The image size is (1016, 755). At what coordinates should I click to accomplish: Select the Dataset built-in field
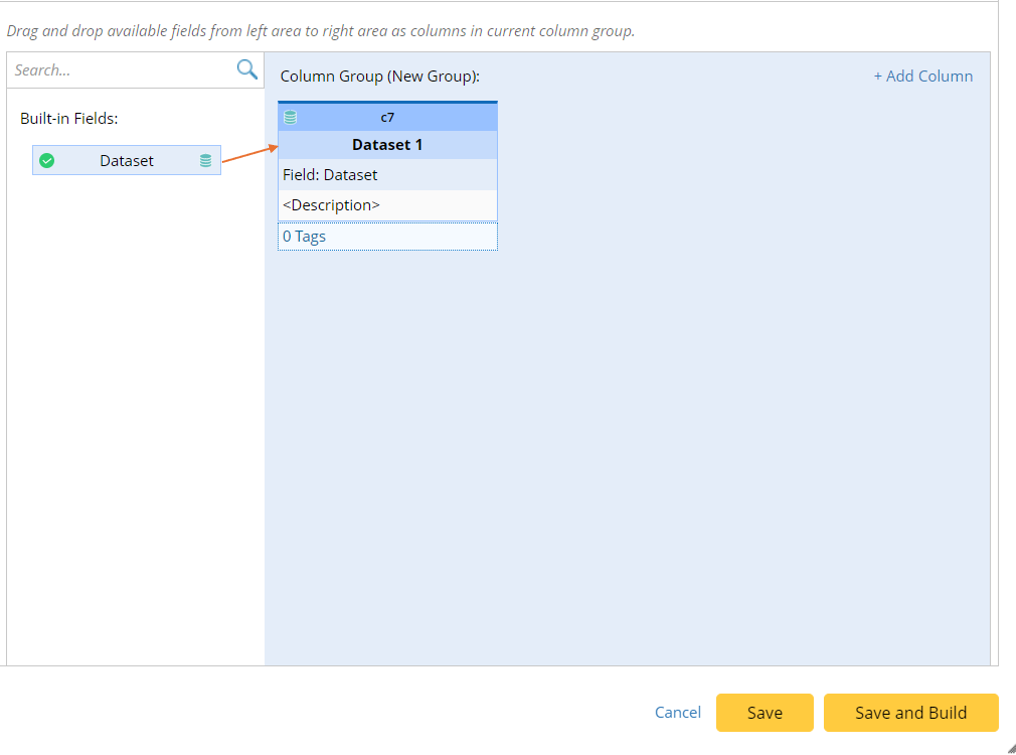[126, 160]
